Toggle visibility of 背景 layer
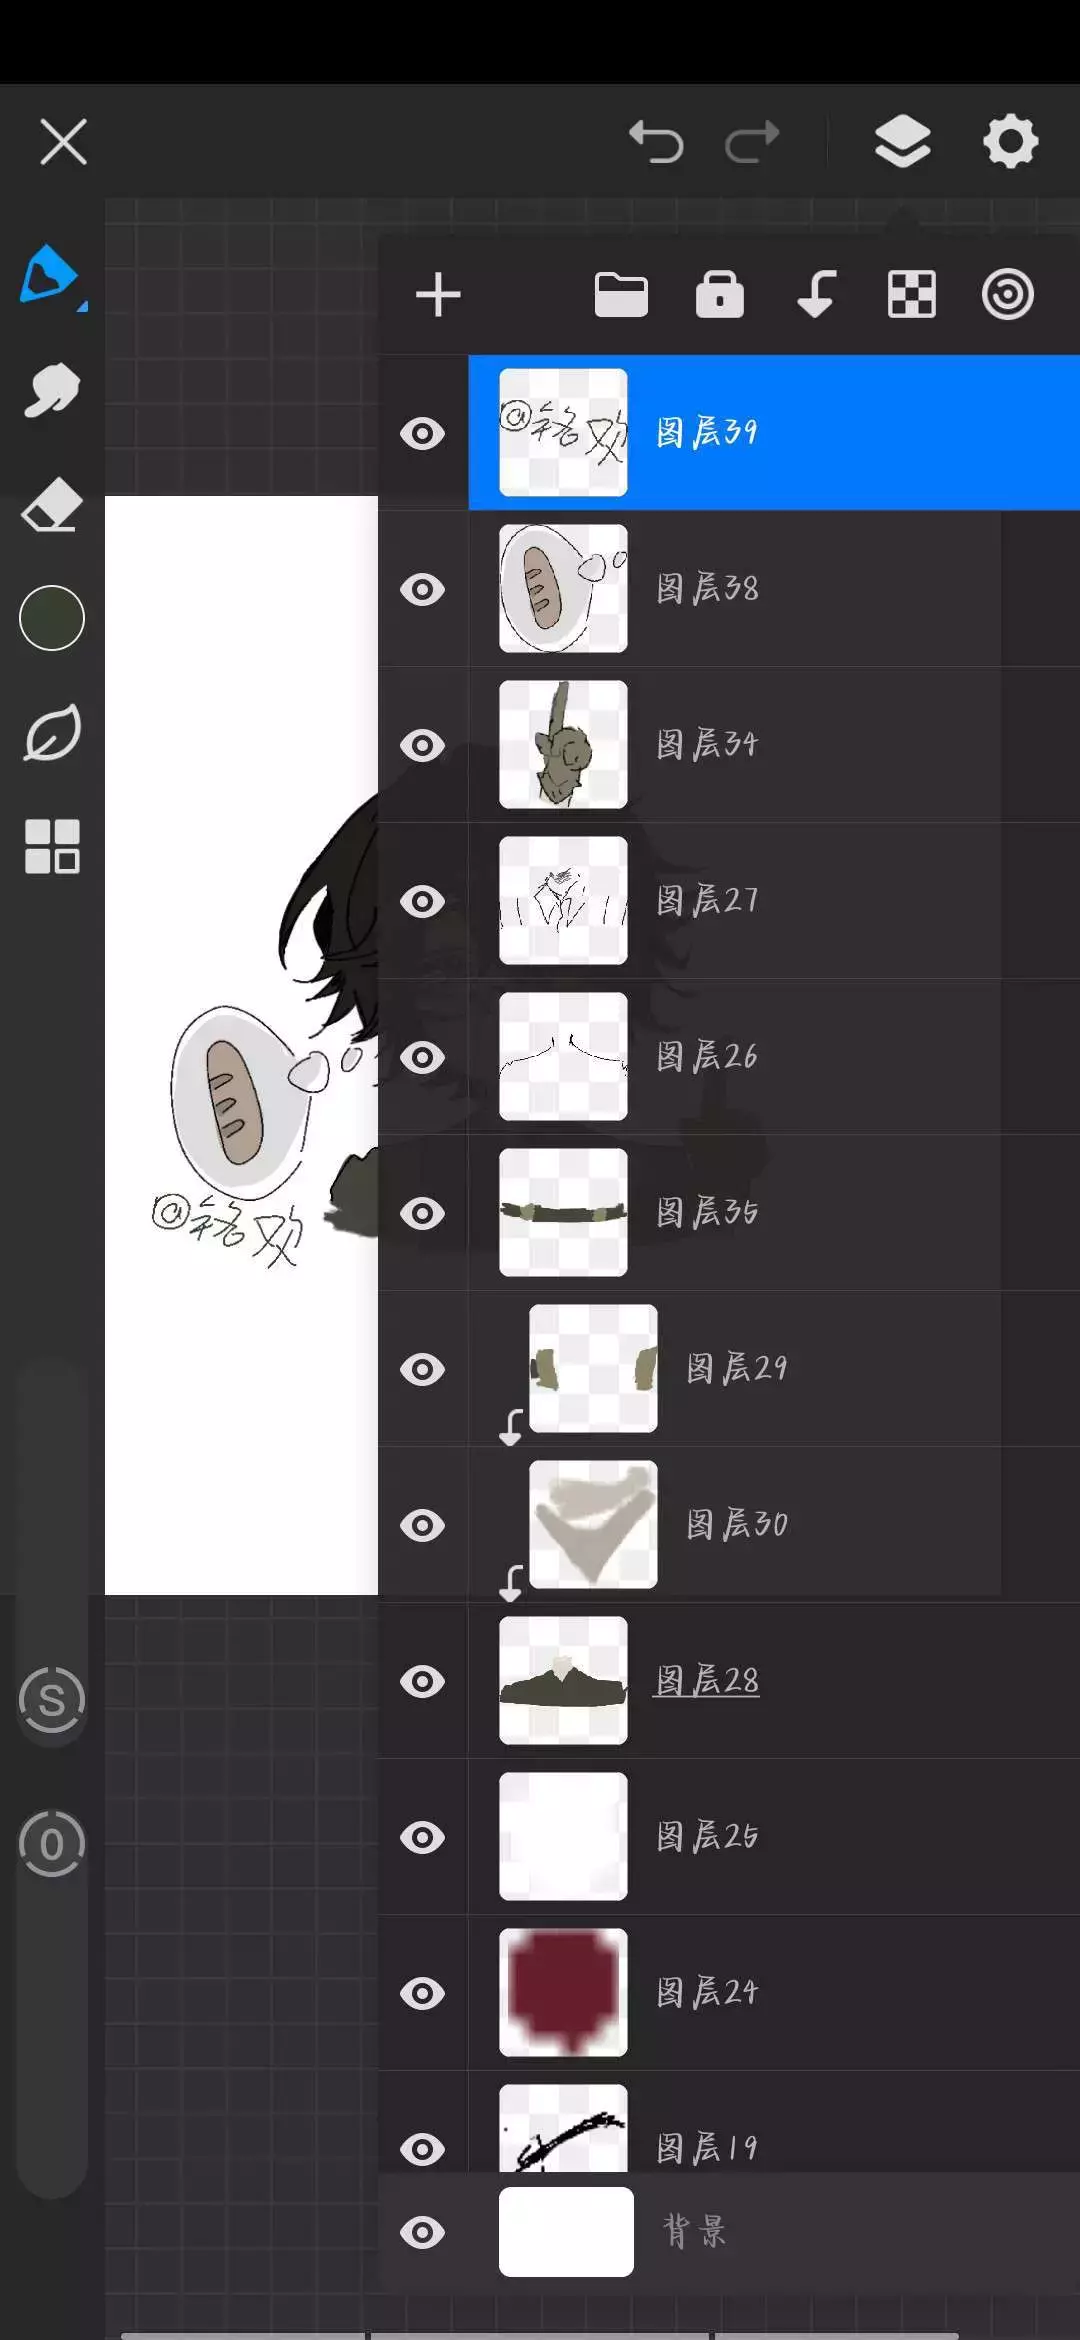Image resolution: width=1080 pixels, height=2340 pixels. coord(423,2232)
